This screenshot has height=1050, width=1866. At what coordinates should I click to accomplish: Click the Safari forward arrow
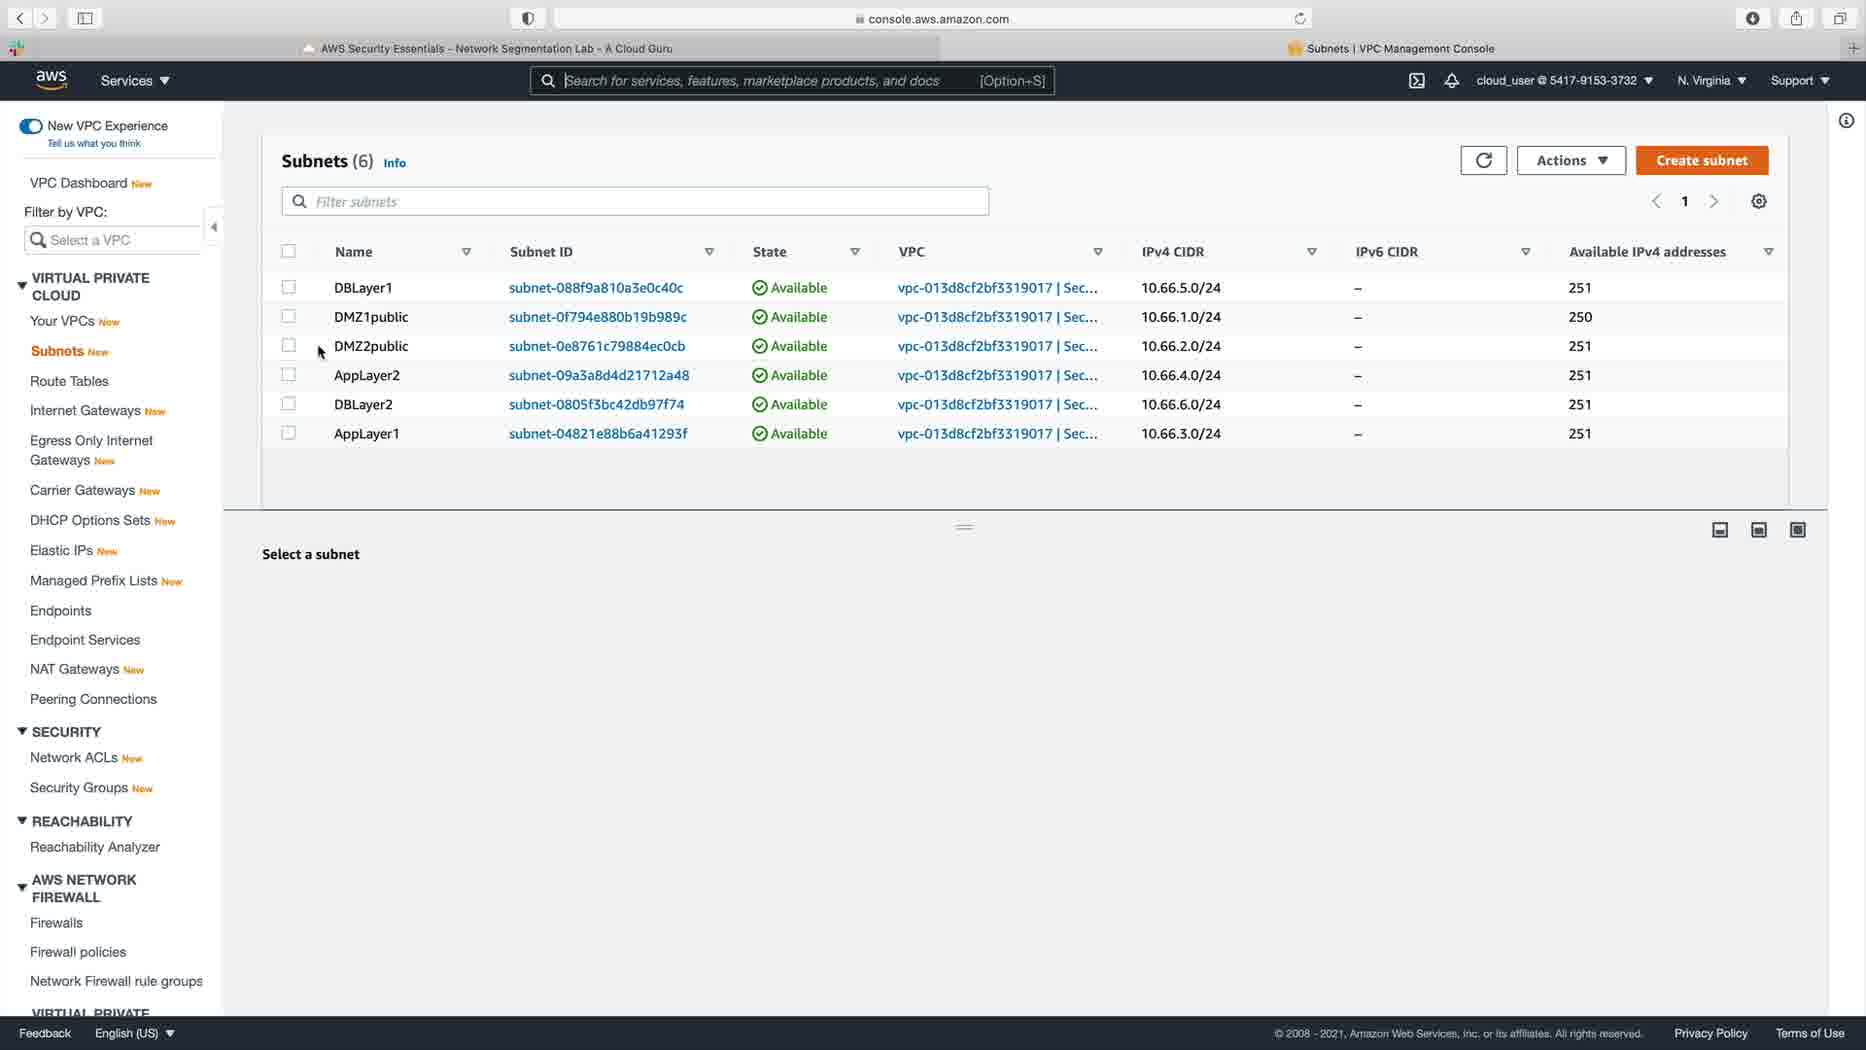click(45, 18)
